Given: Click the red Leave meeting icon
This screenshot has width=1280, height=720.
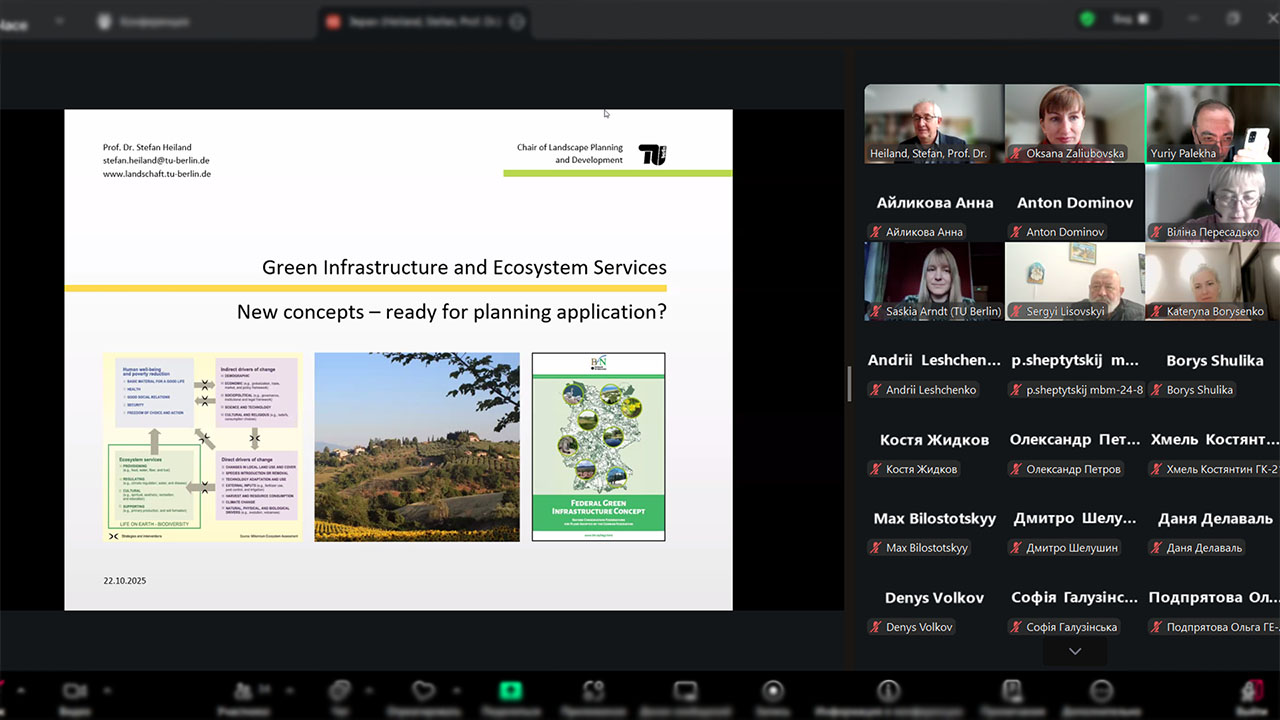Looking at the screenshot, I should 1252,692.
